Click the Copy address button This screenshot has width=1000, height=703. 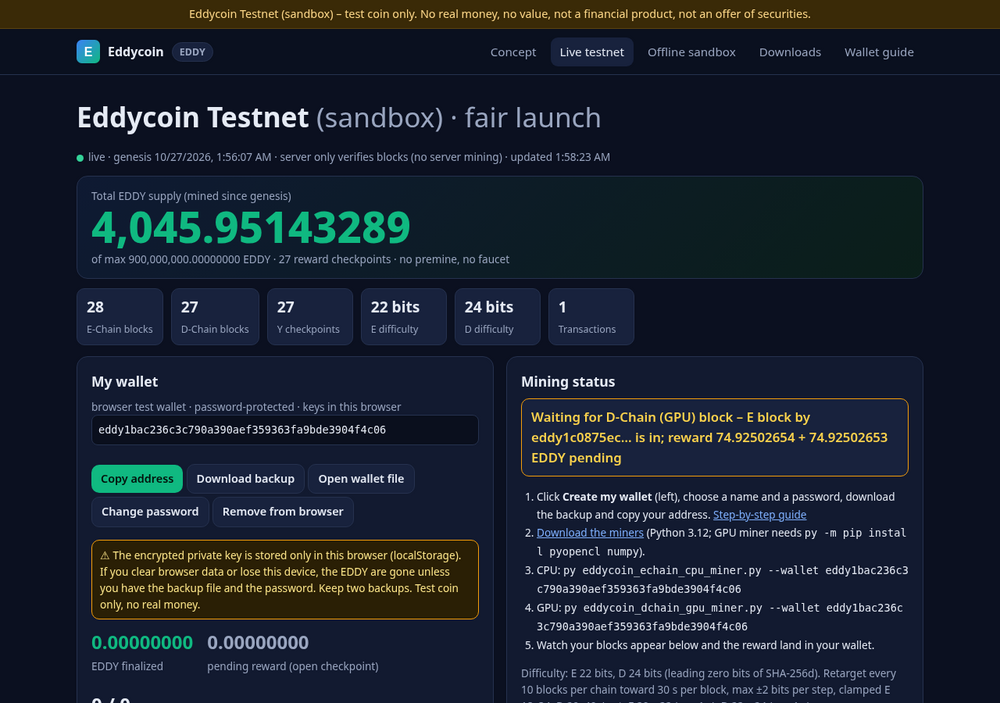point(137,478)
